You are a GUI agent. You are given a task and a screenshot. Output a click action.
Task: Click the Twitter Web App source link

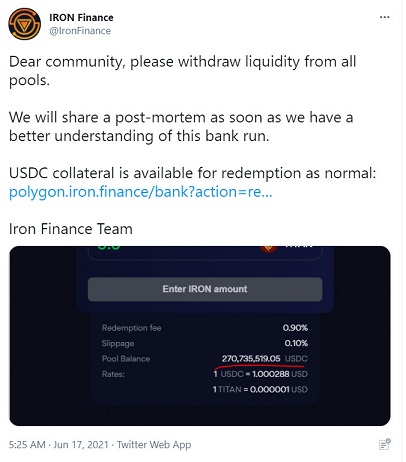(x=154, y=445)
